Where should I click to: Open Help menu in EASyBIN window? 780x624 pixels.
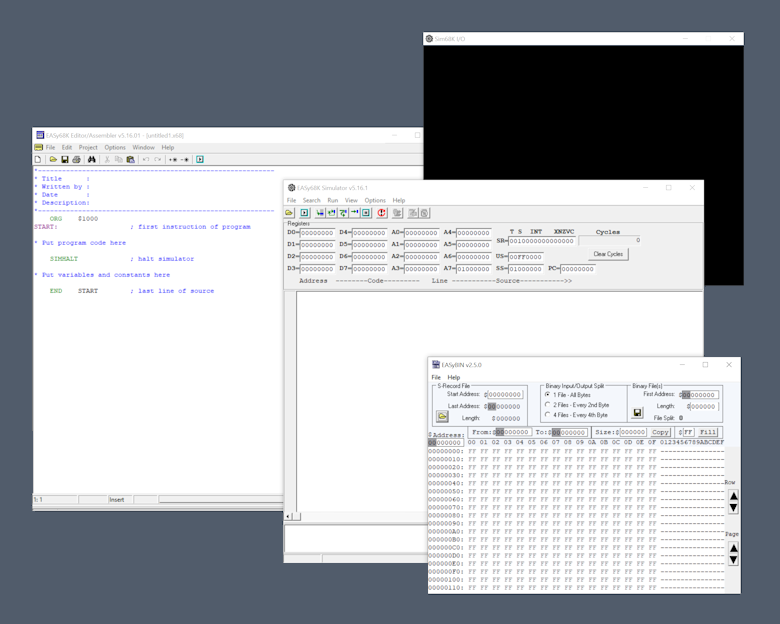coord(454,377)
